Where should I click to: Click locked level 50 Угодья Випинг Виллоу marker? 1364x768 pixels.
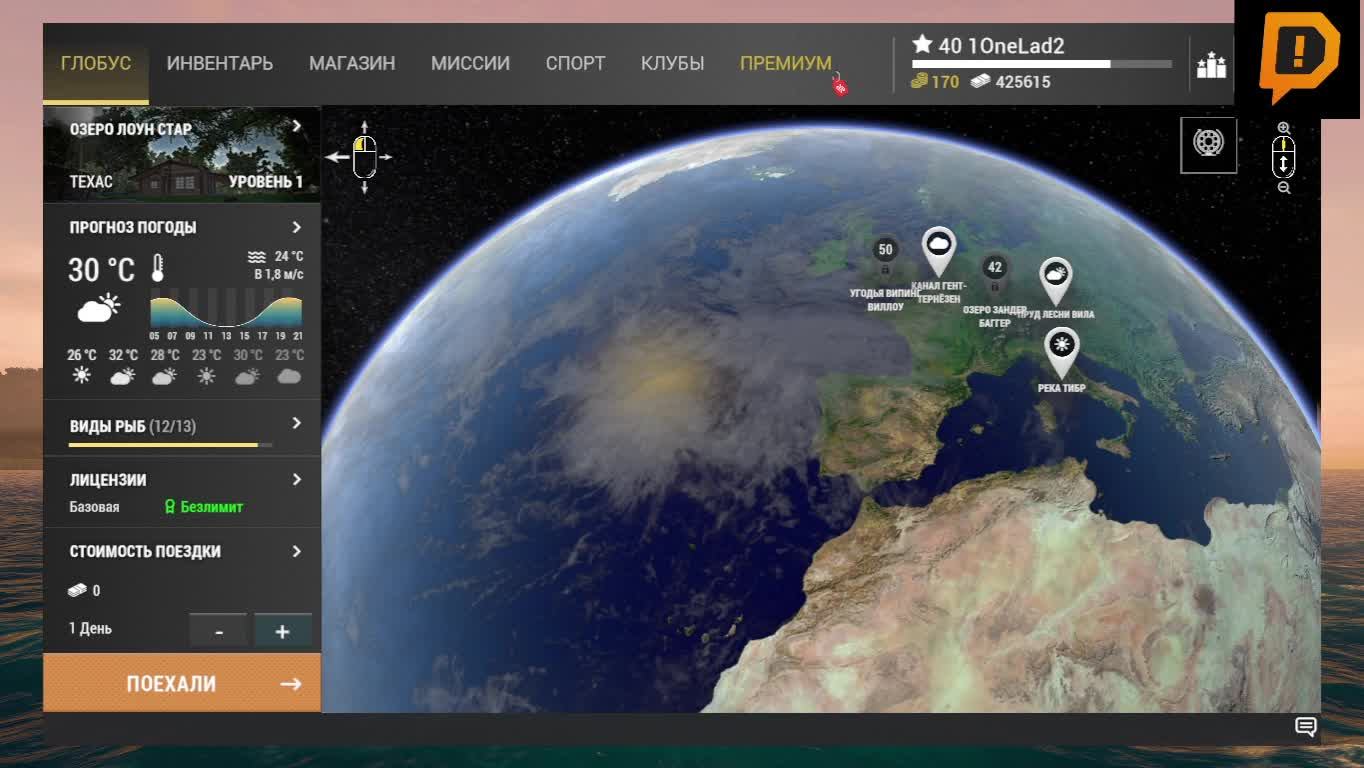pyautogui.click(x=885, y=251)
